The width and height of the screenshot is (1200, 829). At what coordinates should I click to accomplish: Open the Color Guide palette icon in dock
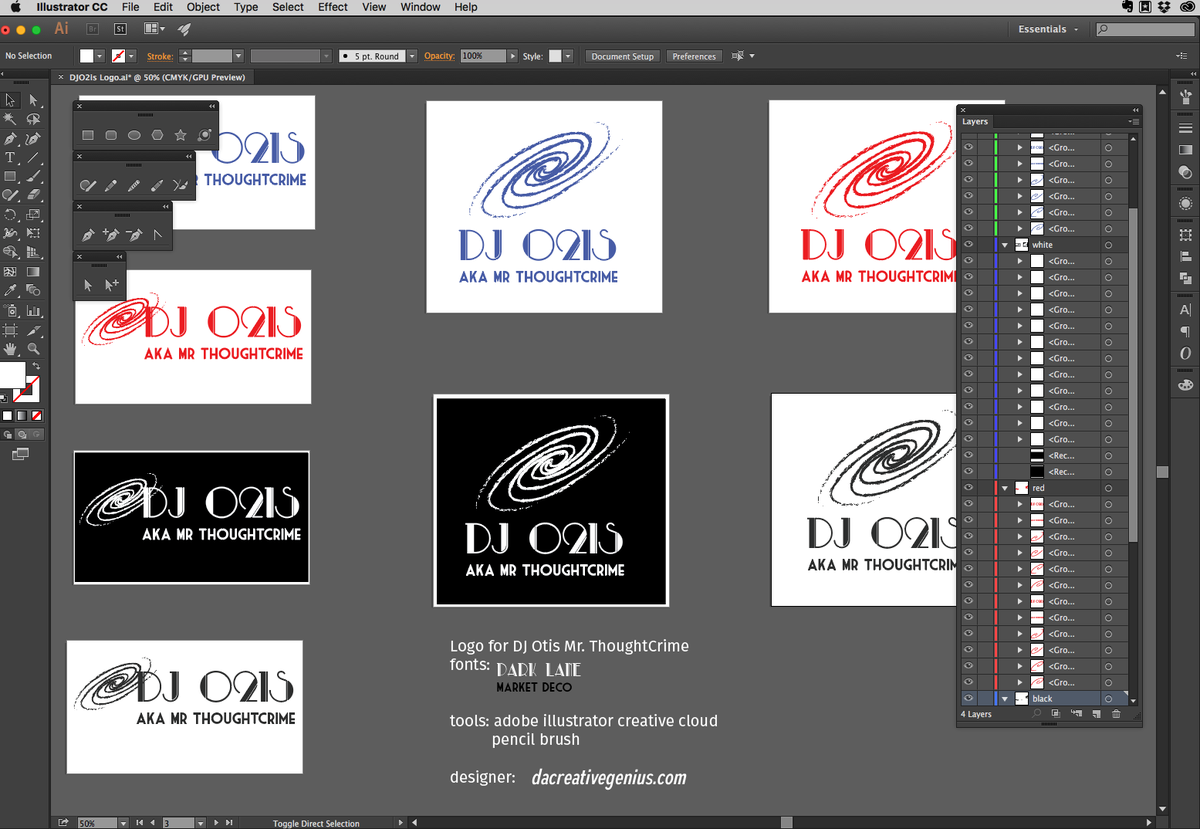click(1185, 384)
